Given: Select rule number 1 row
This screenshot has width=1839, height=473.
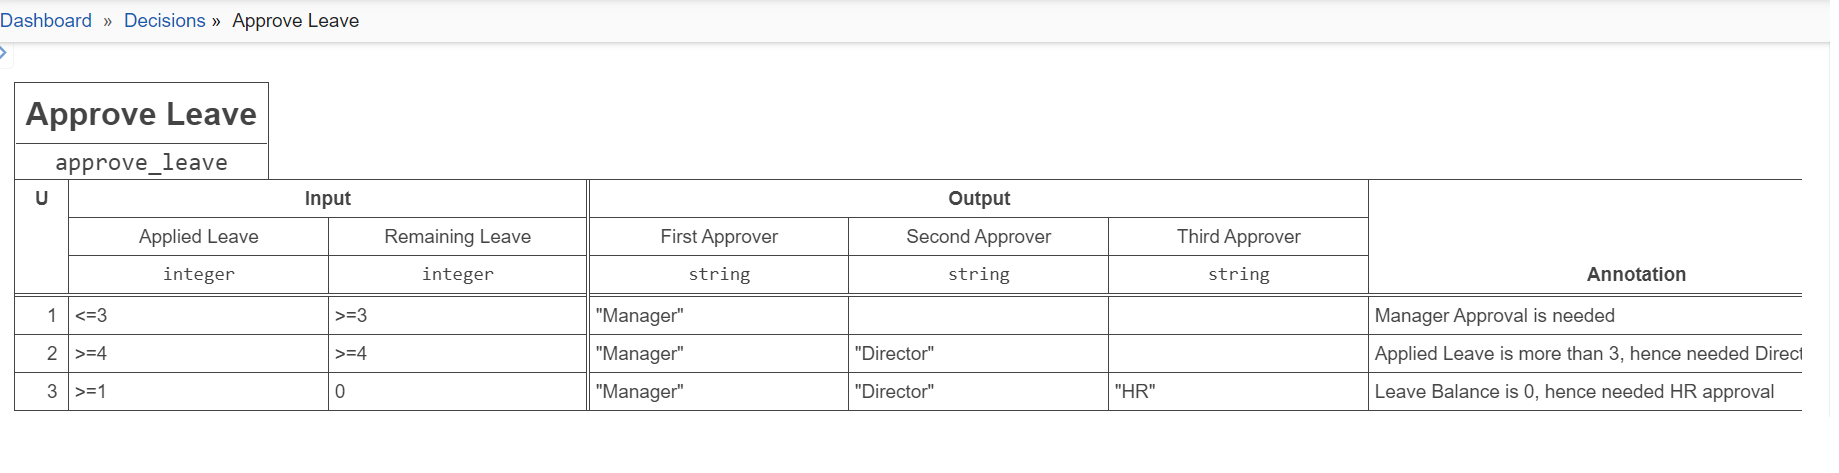Looking at the screenshot, I should pos(42,316).
